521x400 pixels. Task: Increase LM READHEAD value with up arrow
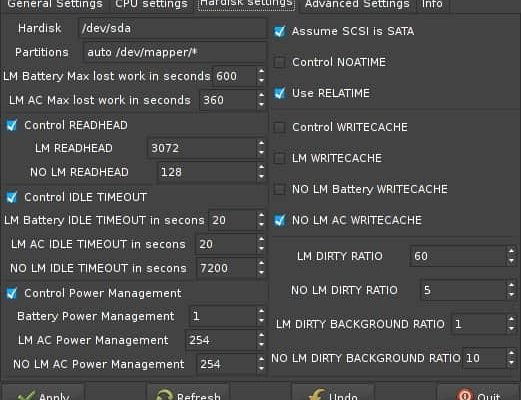(261, 144)
